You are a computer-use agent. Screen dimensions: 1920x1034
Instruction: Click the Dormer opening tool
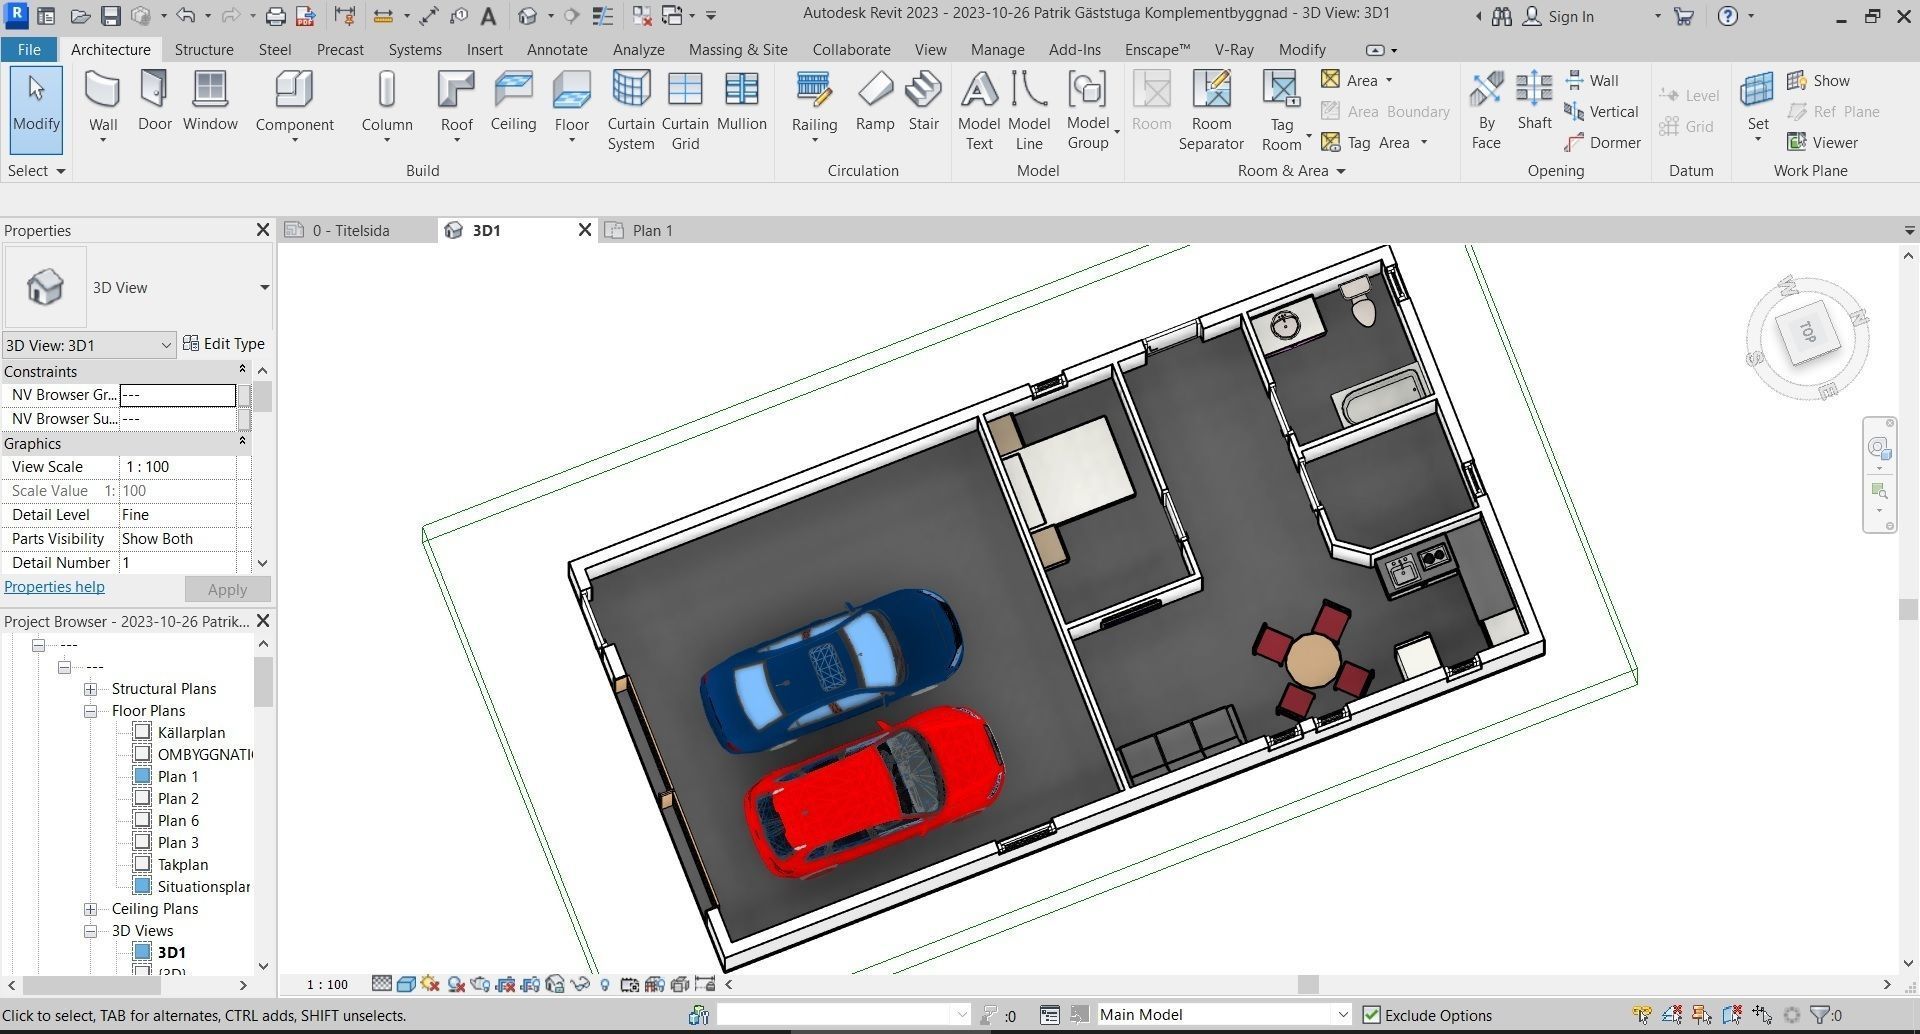tap(1602, 143)
